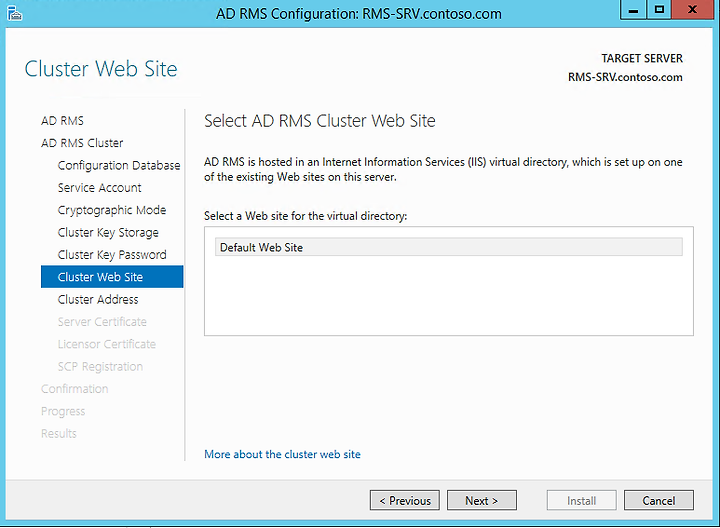Click the Progress step in the sidebar
This screenshot has height=528, width=720.
63,411
